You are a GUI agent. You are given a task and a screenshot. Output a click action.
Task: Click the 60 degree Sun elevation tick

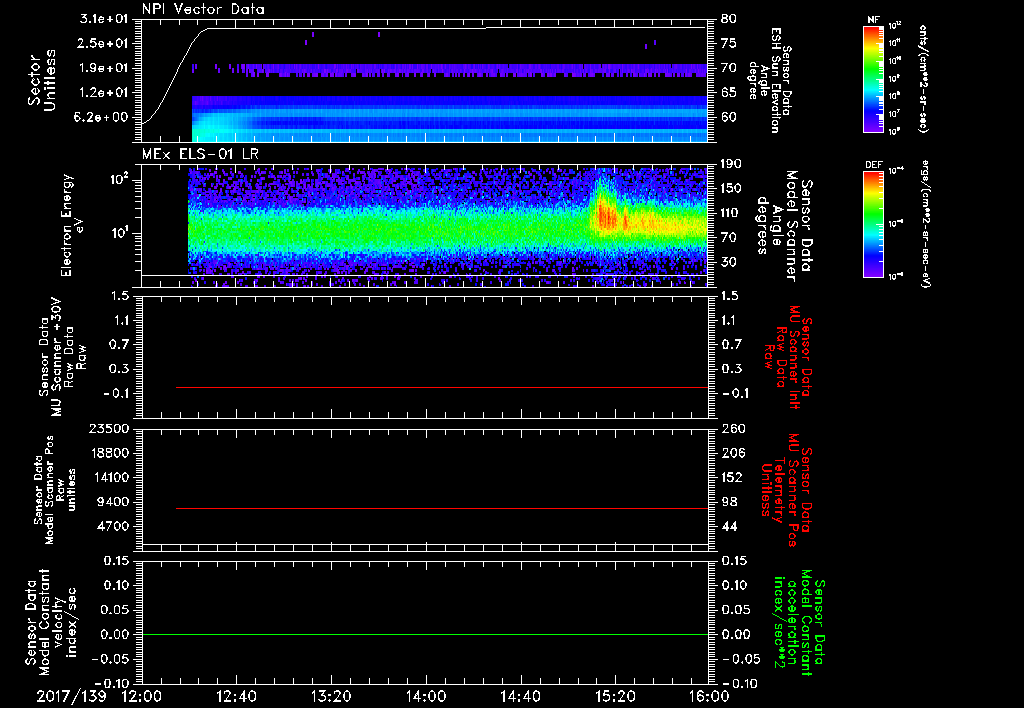coord(729,118)
